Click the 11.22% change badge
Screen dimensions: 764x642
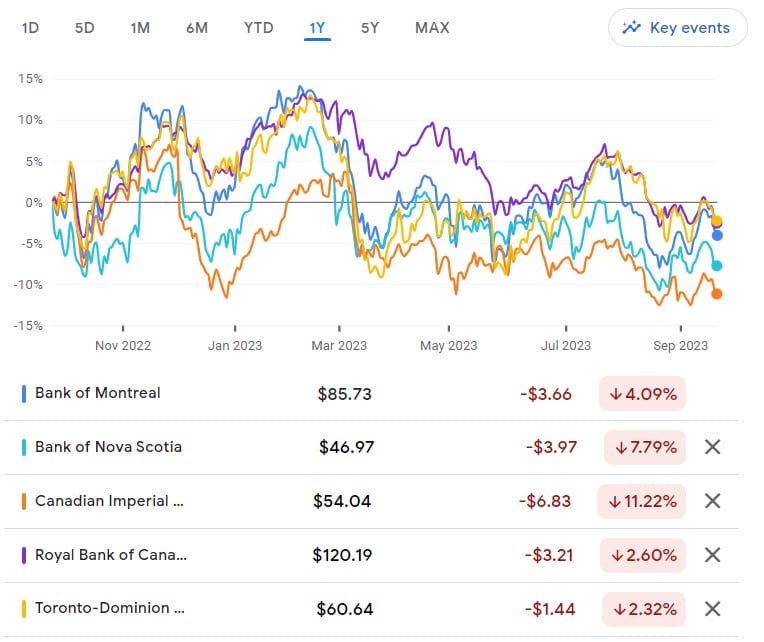[x=641, y=501]
